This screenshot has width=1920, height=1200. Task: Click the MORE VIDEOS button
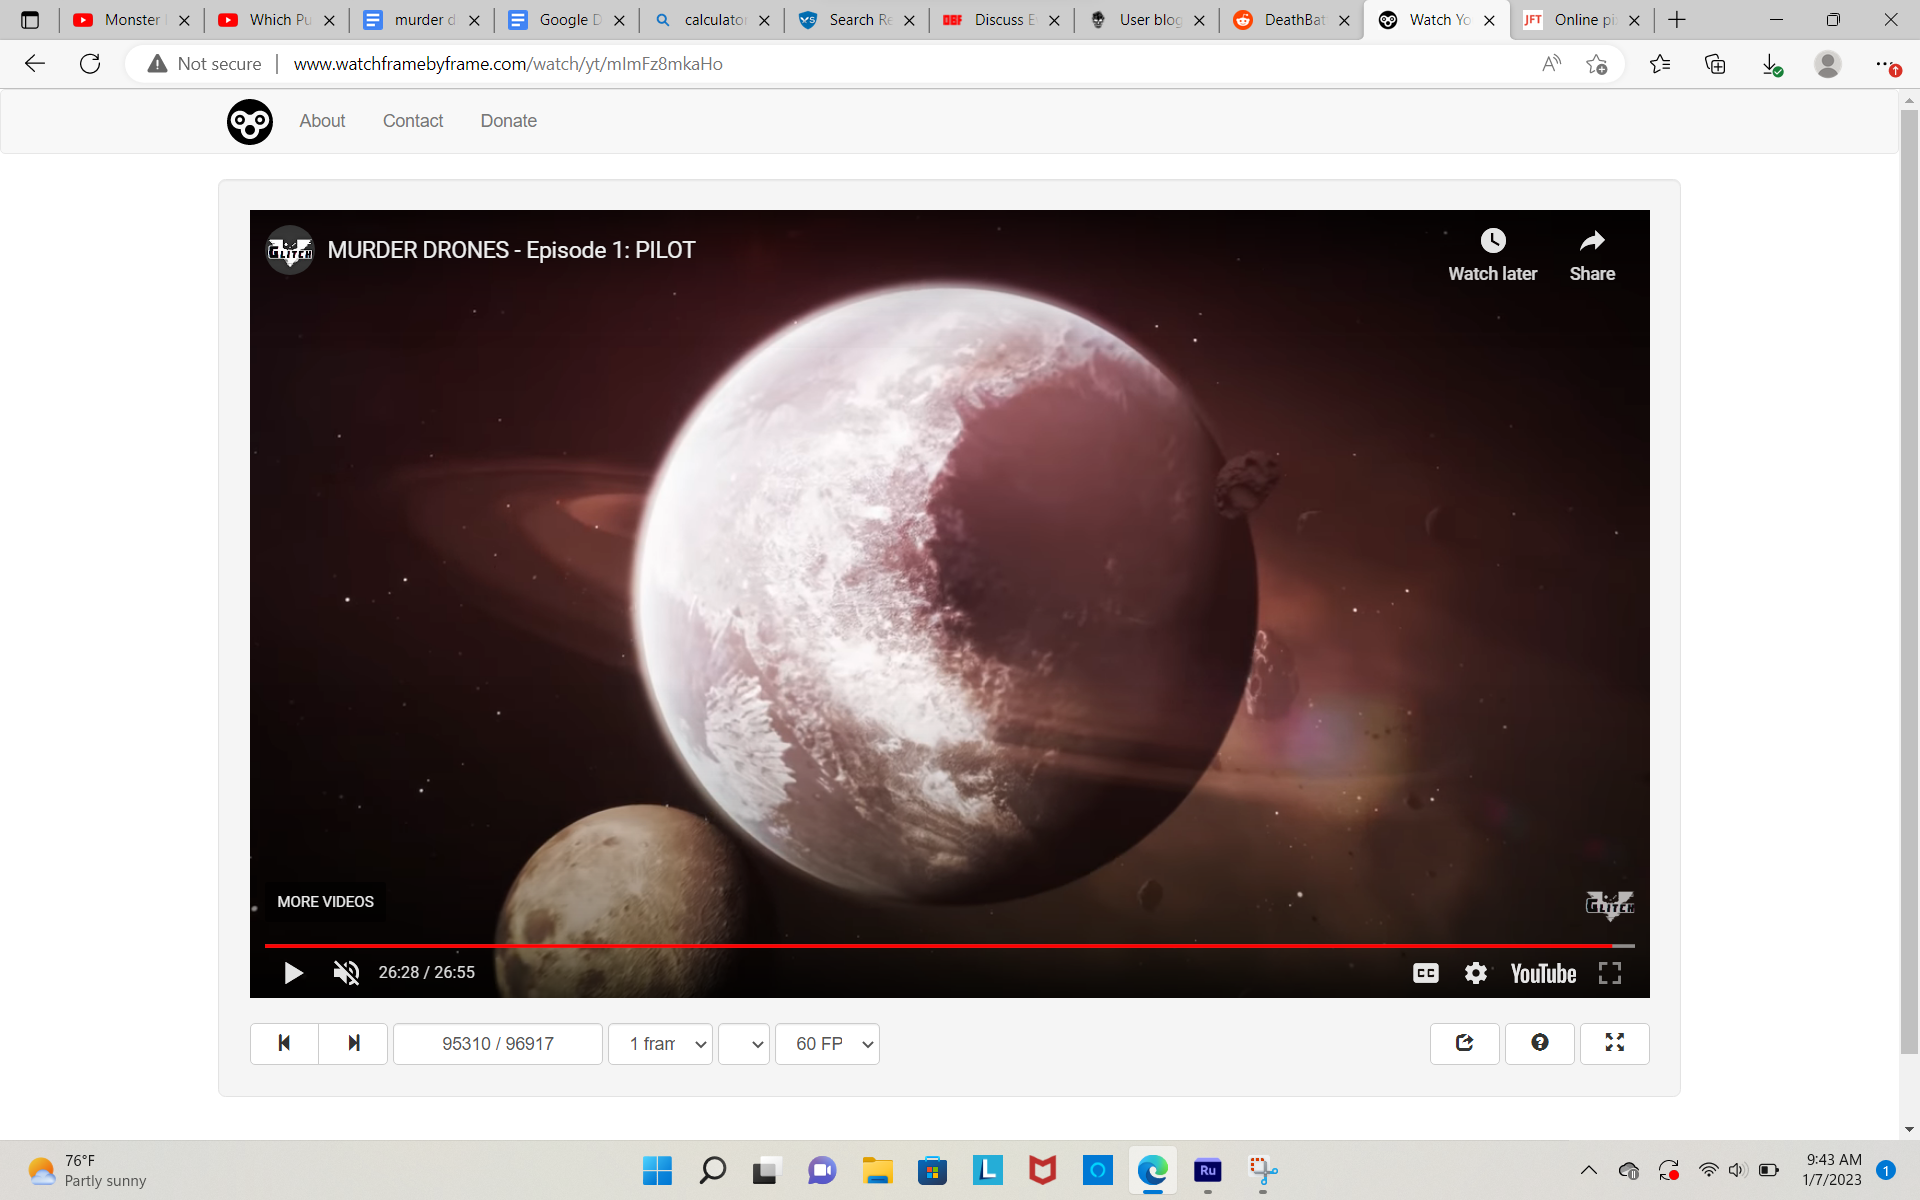tap(325, 902)
